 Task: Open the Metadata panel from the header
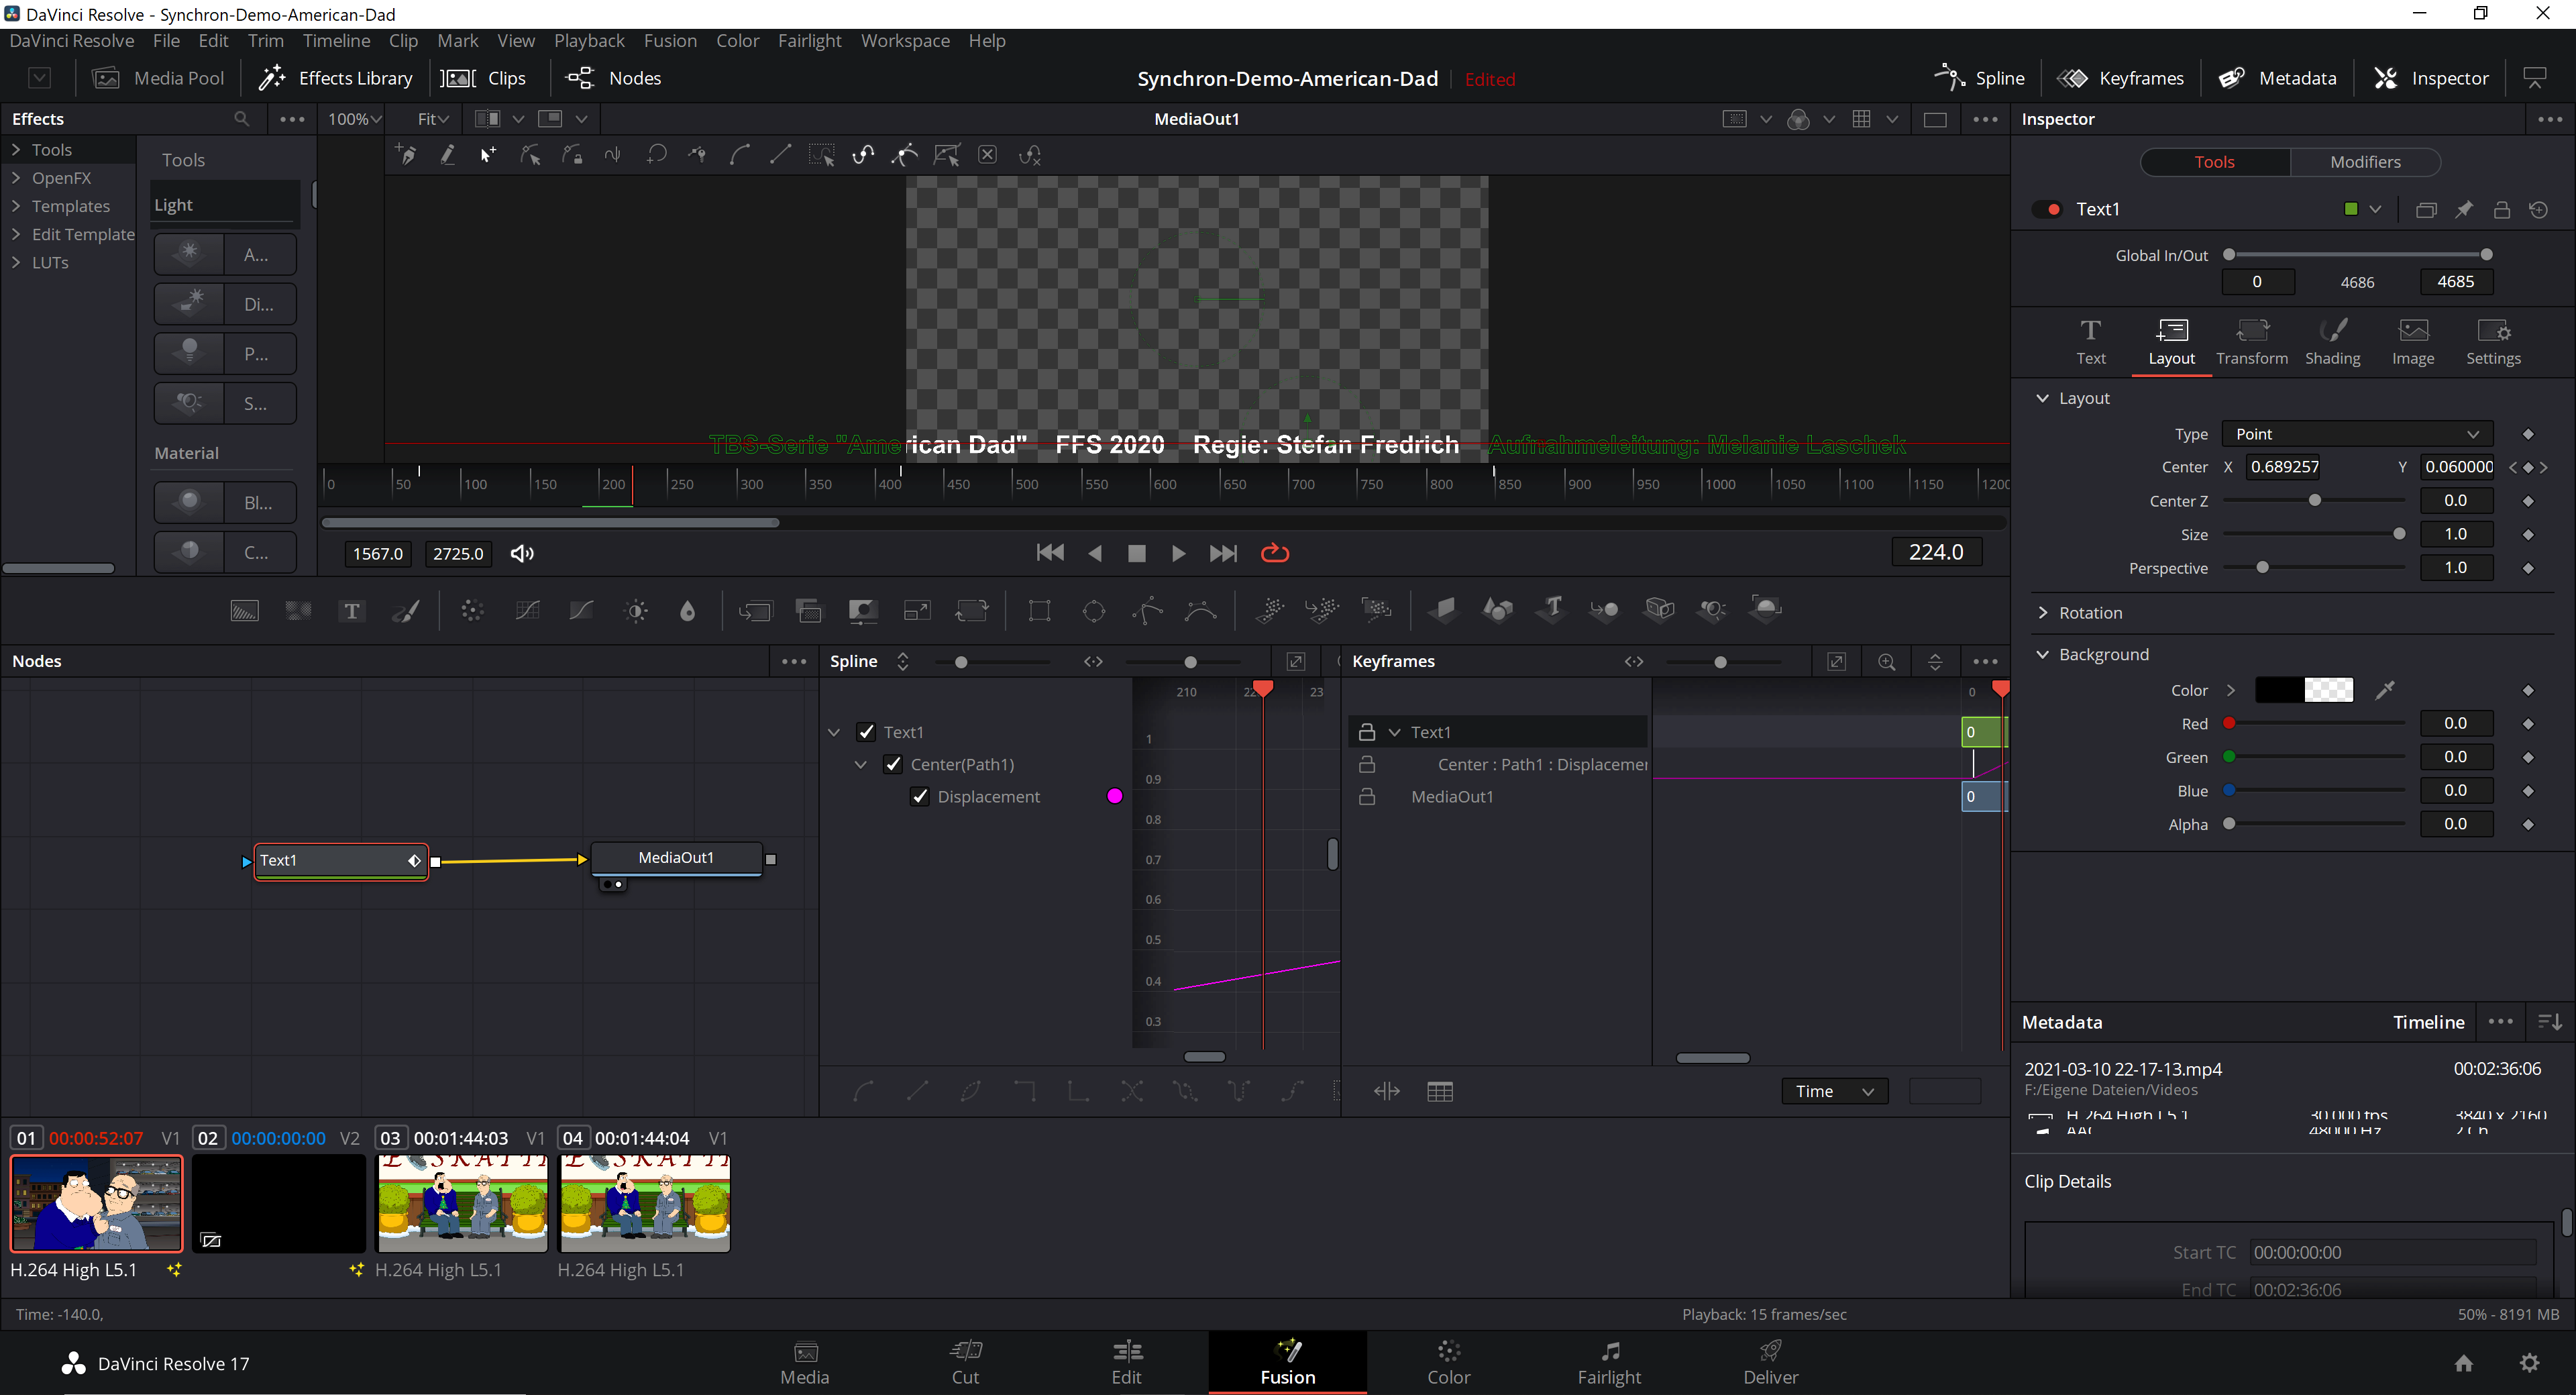(2277, 78)
